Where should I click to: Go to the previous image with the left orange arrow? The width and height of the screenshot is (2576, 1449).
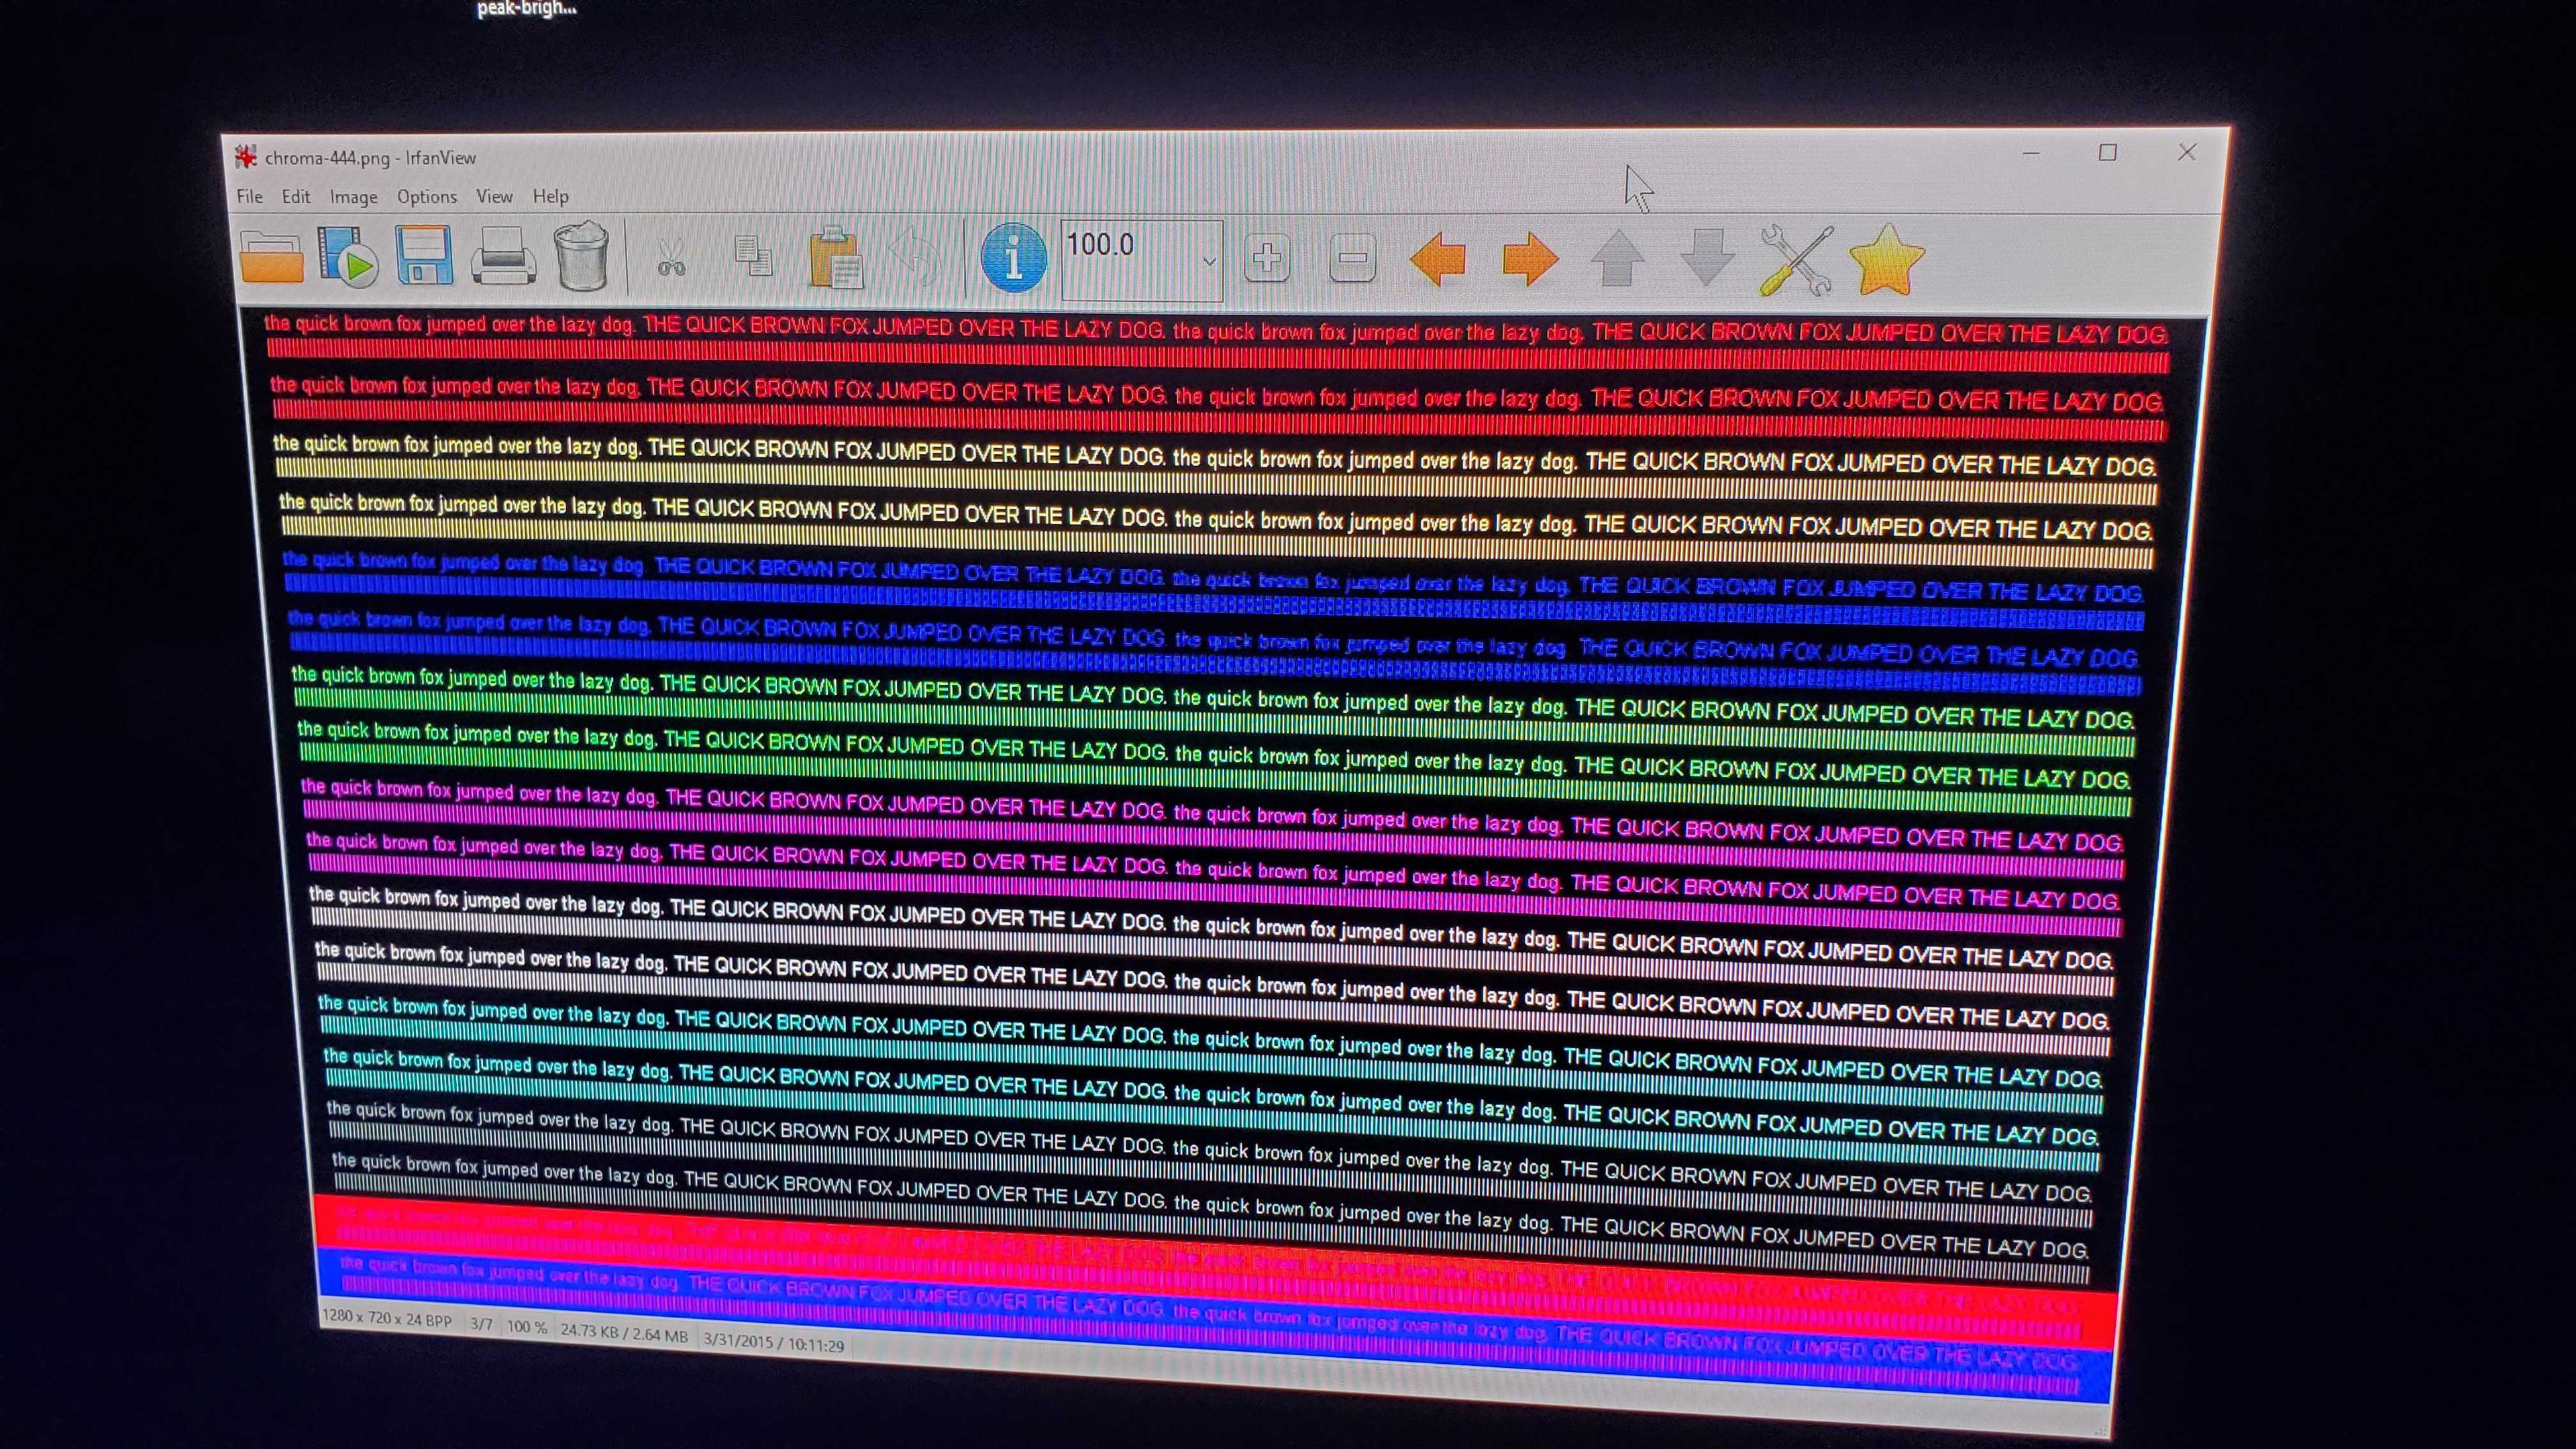(x=1438, y=259)
